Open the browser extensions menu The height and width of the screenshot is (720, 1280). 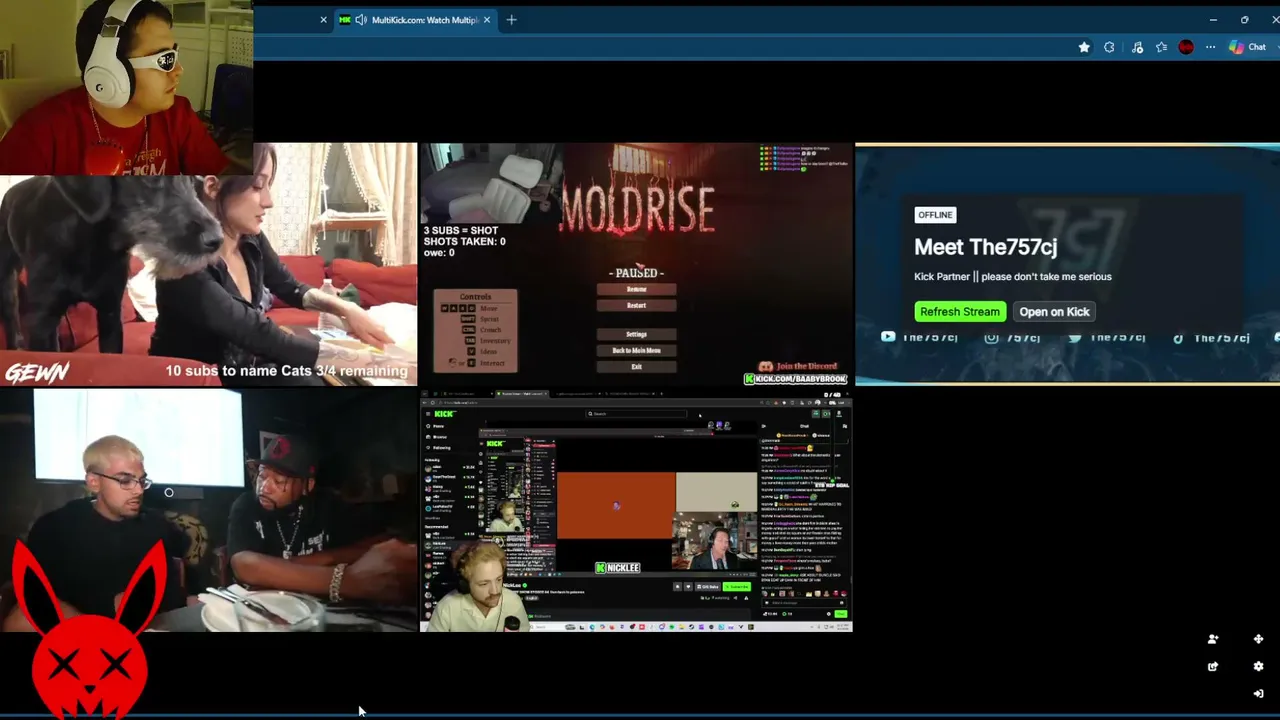pos(1109,47)
